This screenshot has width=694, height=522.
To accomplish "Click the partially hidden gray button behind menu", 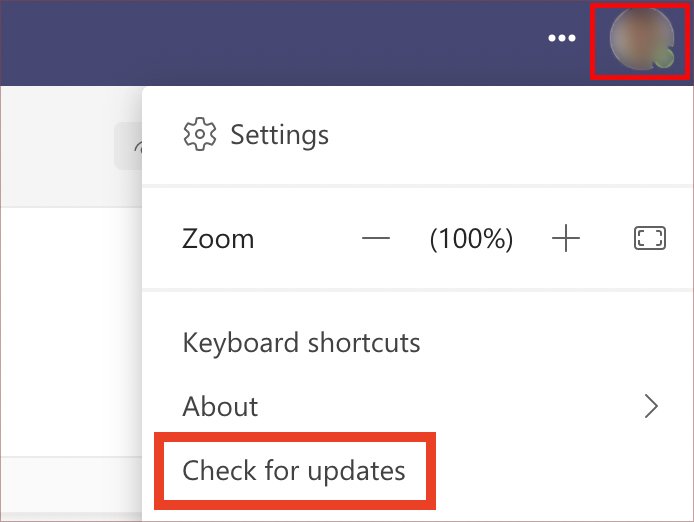I will click(x=128, y=146).
